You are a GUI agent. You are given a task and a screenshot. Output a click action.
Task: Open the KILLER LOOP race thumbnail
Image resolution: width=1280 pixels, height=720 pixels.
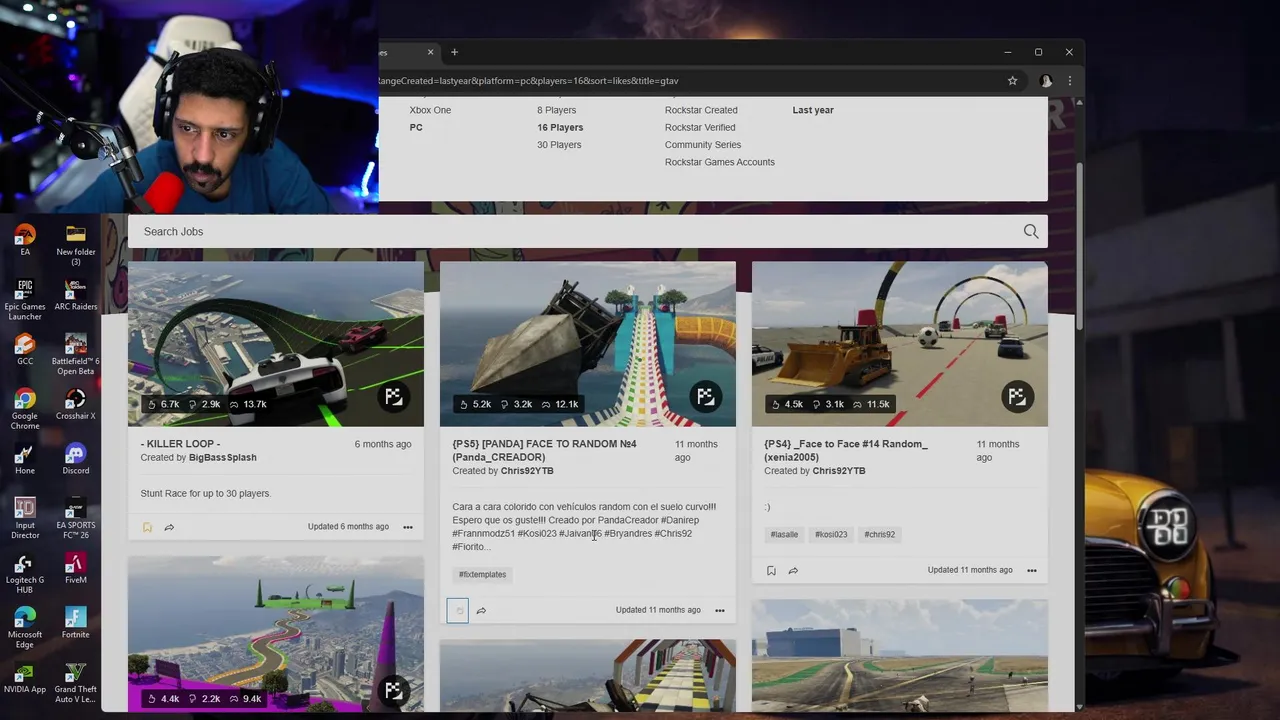[276, 344]
